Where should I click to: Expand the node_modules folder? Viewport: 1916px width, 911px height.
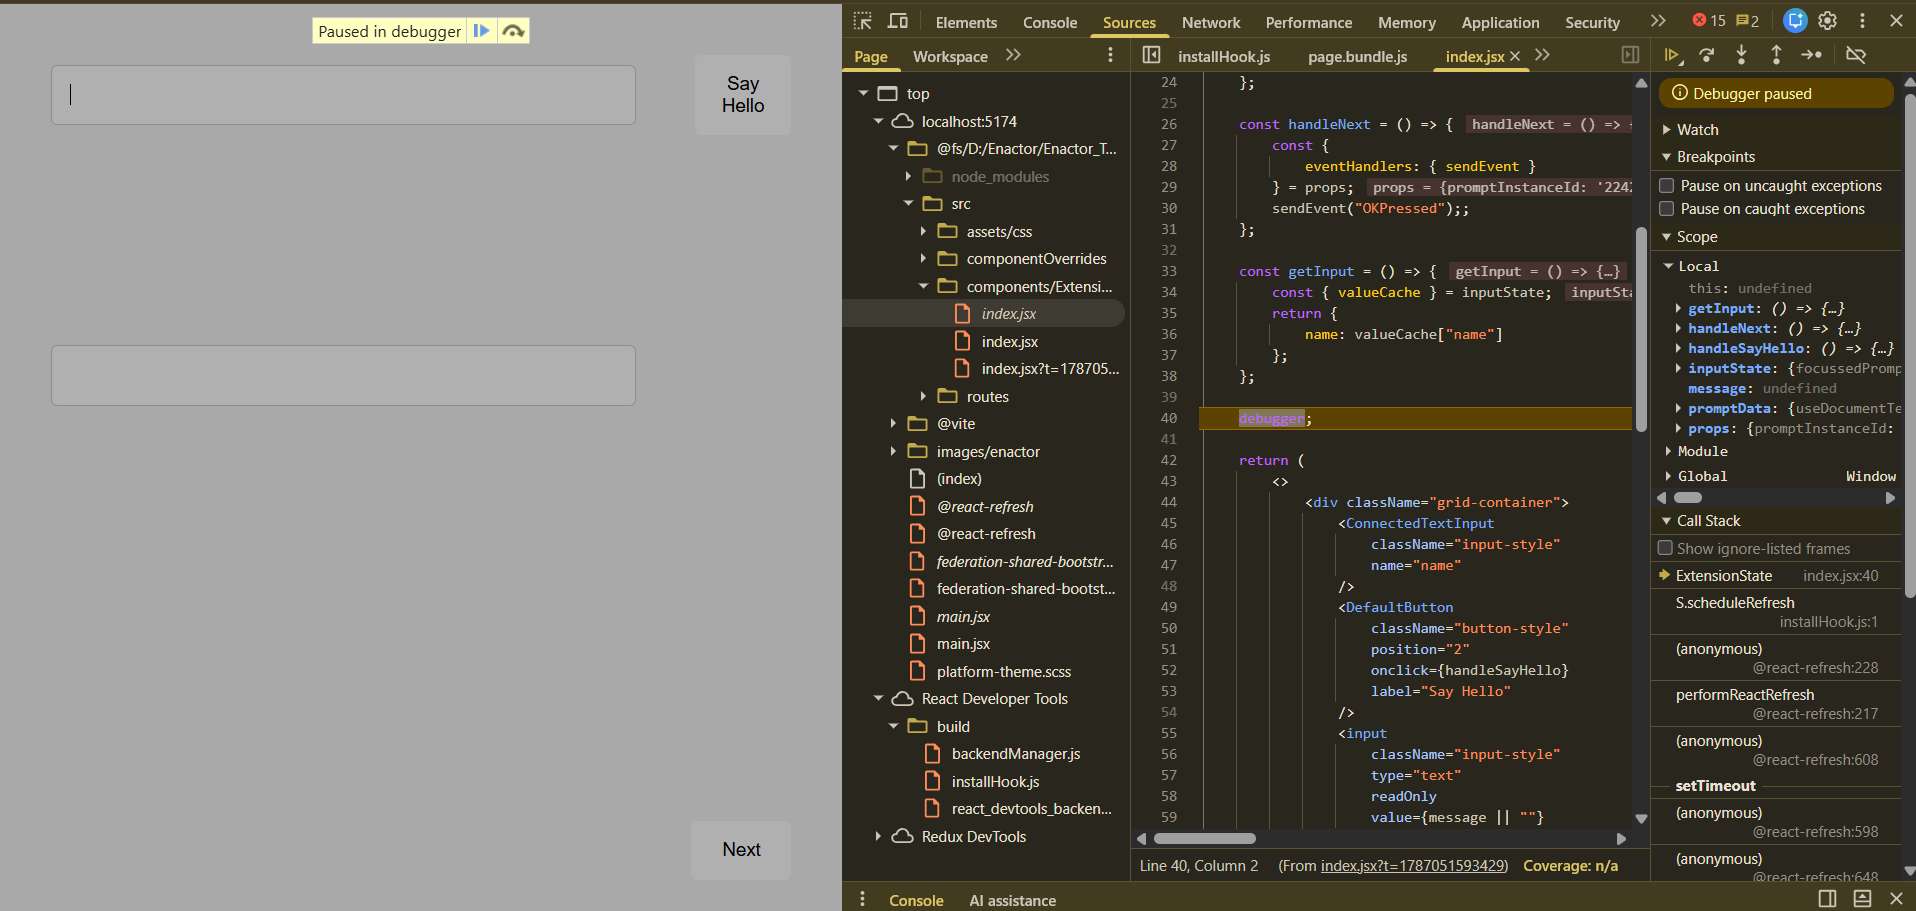pyautogui.click(x=908, y=176)
